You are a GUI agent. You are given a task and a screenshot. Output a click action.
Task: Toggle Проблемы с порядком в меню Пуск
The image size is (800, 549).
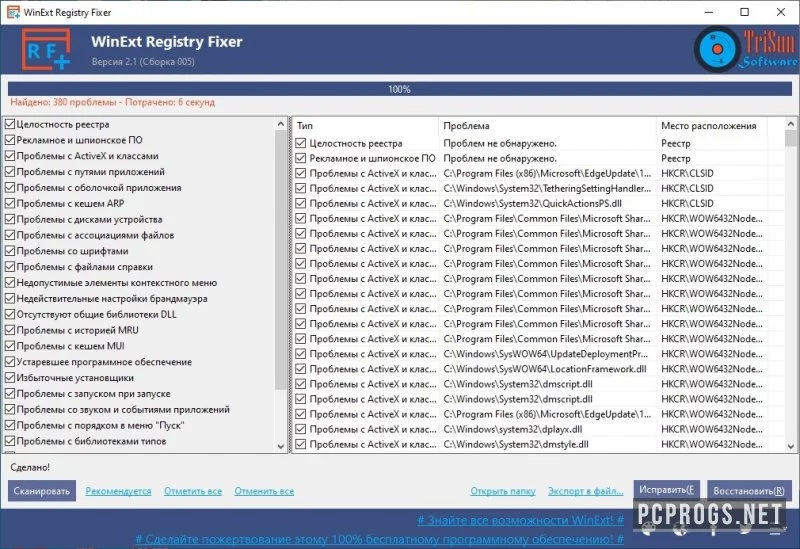click(x=10, y=425)
